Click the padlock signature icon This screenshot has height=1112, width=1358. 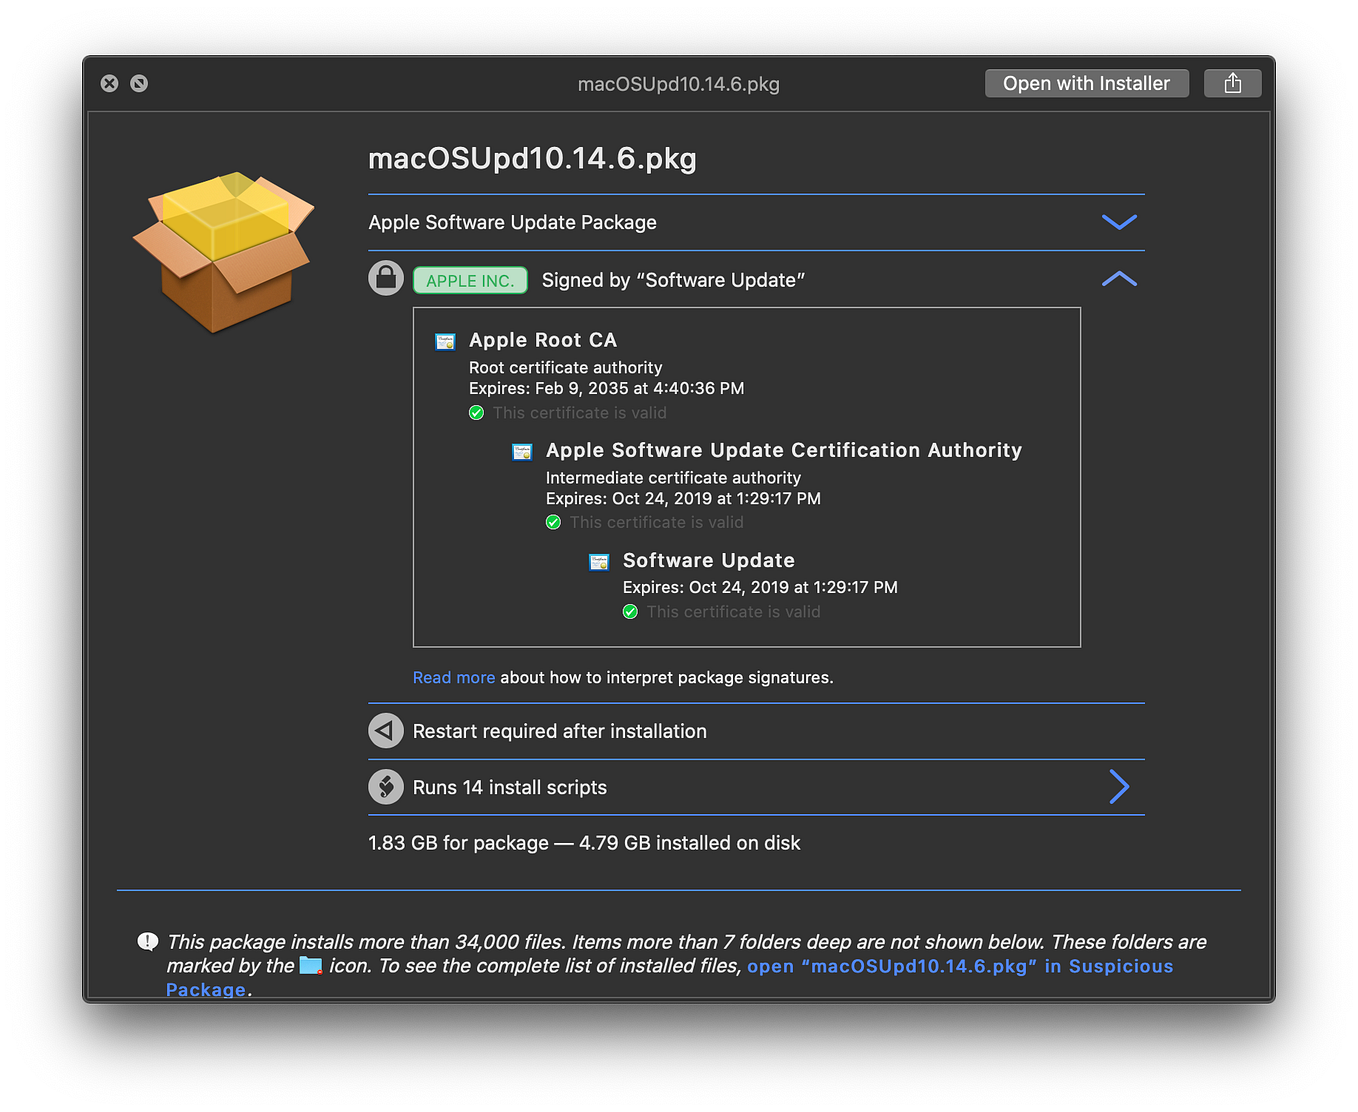coord(386,277)
